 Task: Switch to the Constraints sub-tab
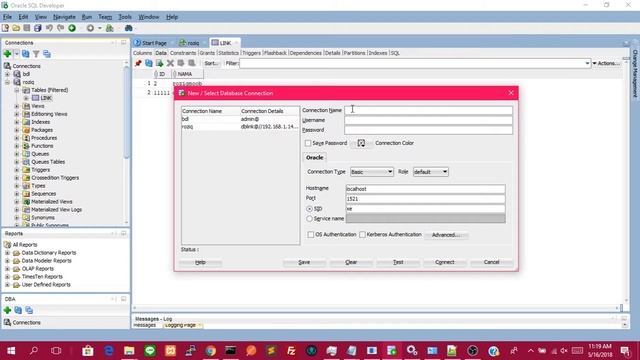(x=183, y=53)
